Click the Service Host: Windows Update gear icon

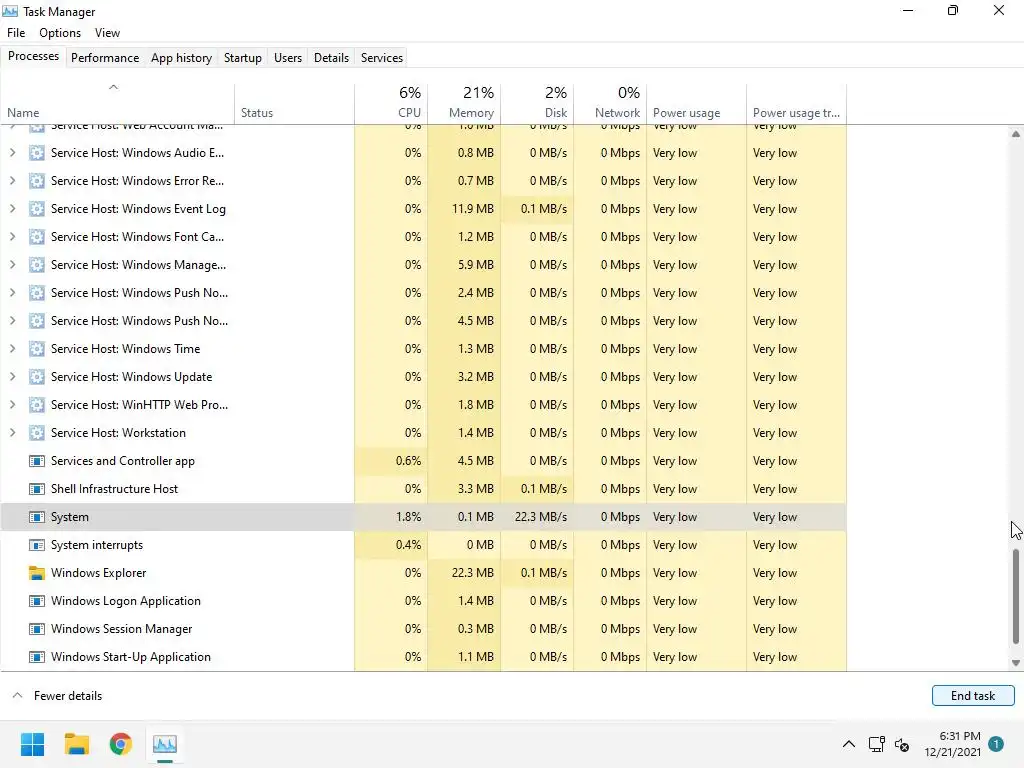pos(37,377)
